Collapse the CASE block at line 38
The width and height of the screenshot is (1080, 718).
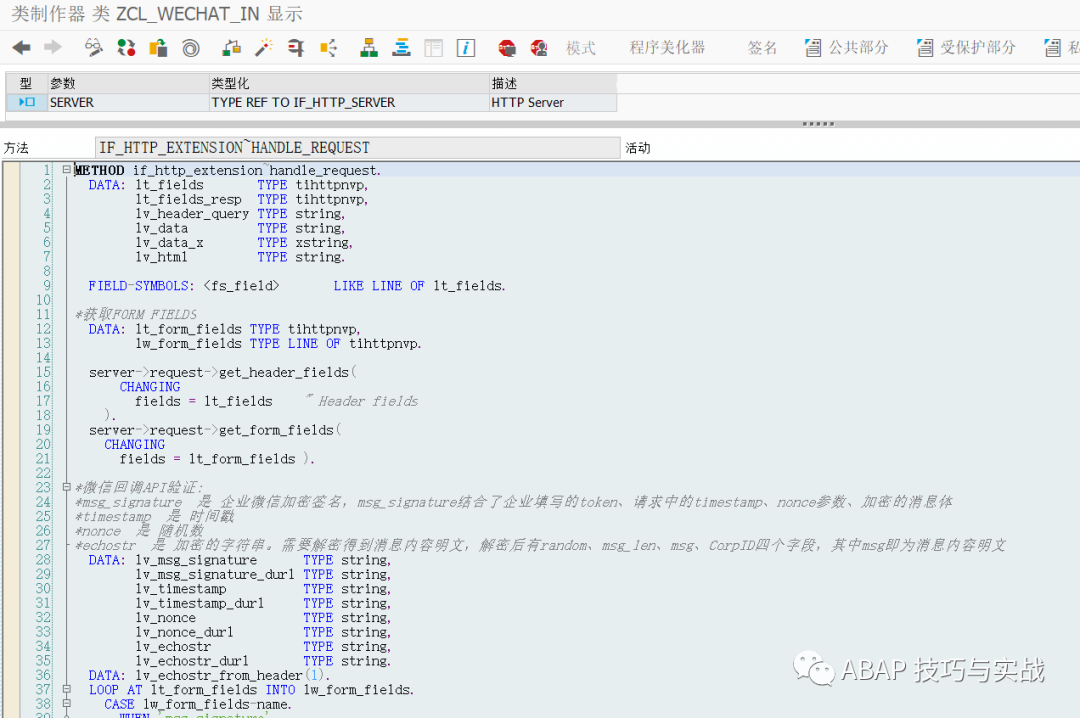click(x=66, y=704)
